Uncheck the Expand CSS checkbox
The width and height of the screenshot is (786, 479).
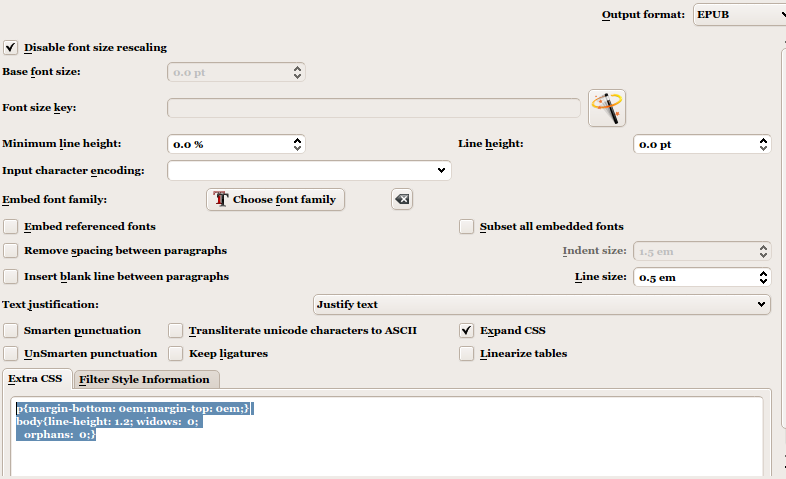pyautogui.click(x=467, y=330)
